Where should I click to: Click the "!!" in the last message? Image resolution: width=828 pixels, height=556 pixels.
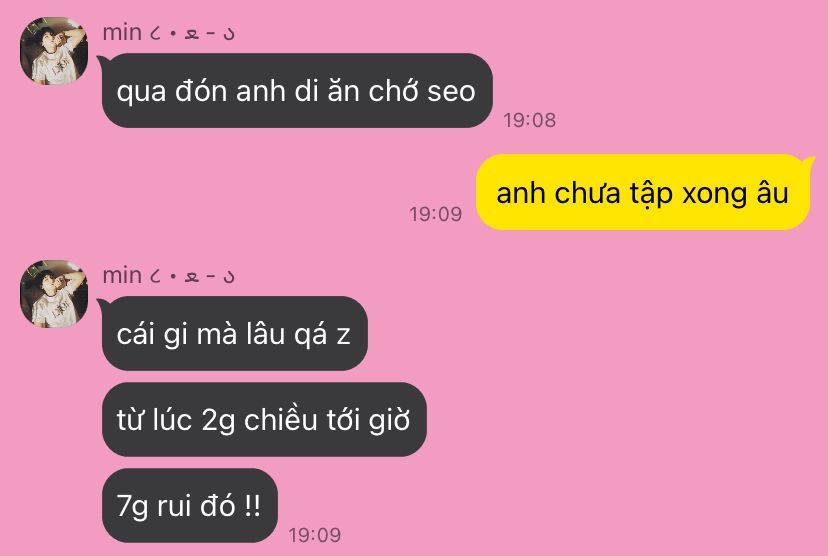tap(252, 505)
